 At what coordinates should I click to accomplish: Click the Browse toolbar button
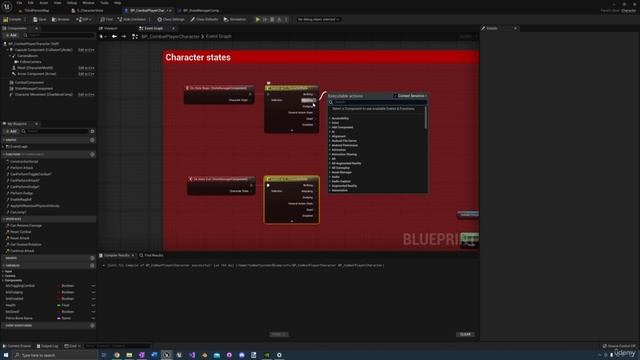coord(61,19)
